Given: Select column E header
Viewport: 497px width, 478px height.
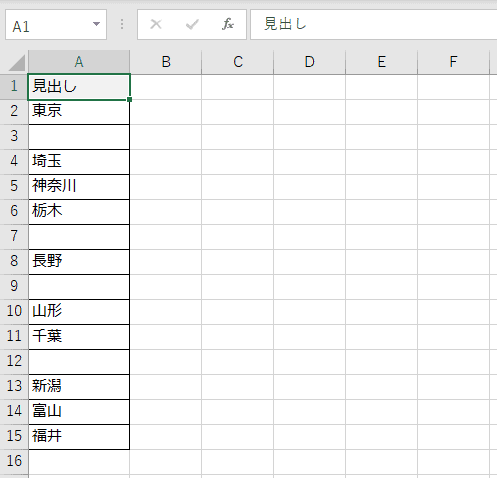Looking at the screenshot, I should click(x=382, y=62).
